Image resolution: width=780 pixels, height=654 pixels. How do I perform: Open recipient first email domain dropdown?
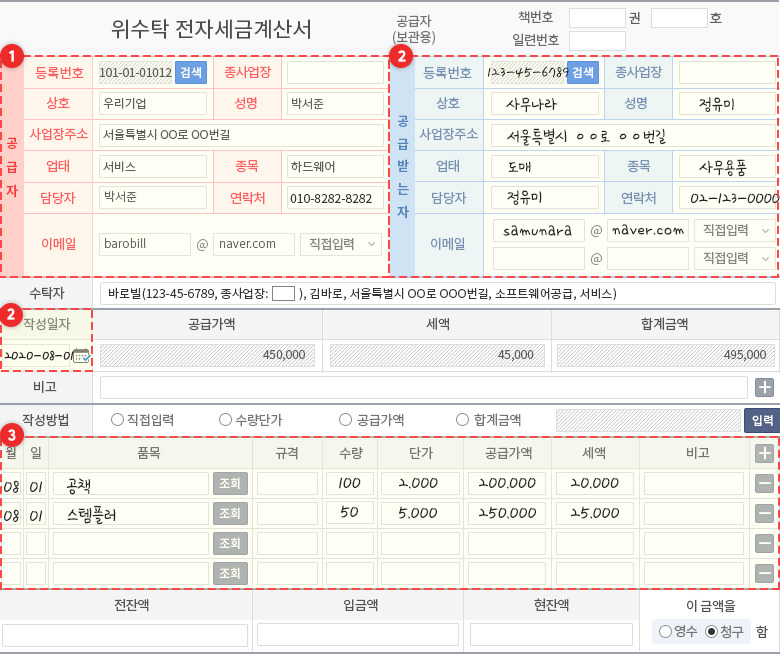click(735, 230)
